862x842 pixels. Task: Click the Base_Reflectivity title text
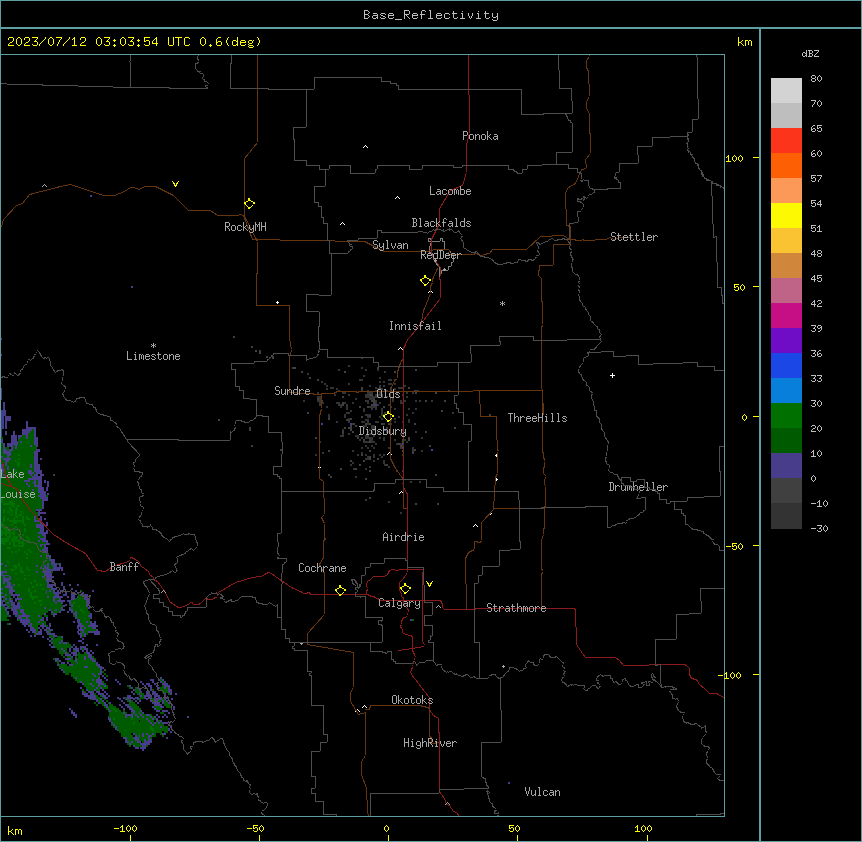tap(431, 15)
